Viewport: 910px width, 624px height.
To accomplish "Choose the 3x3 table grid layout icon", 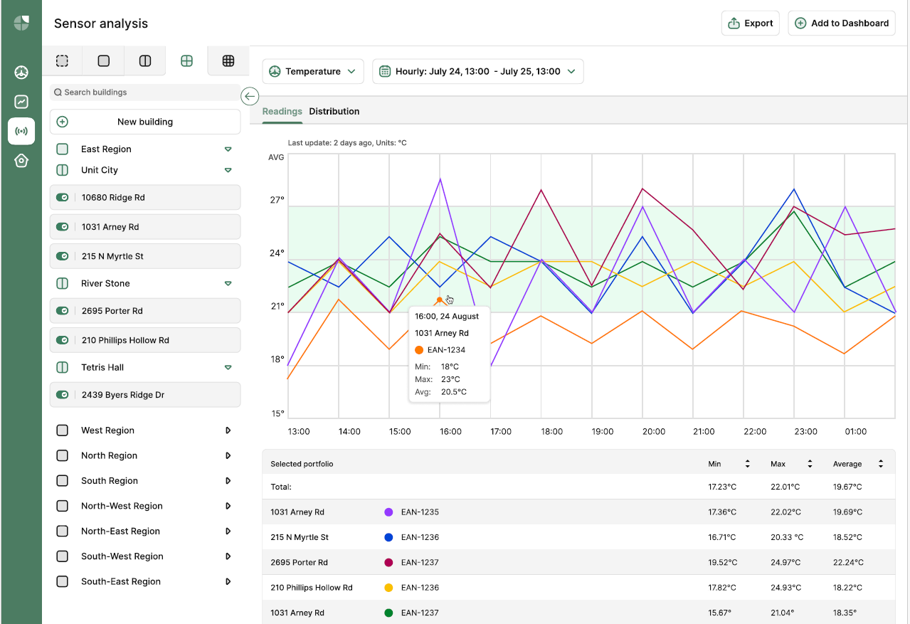I will [228, 61].
